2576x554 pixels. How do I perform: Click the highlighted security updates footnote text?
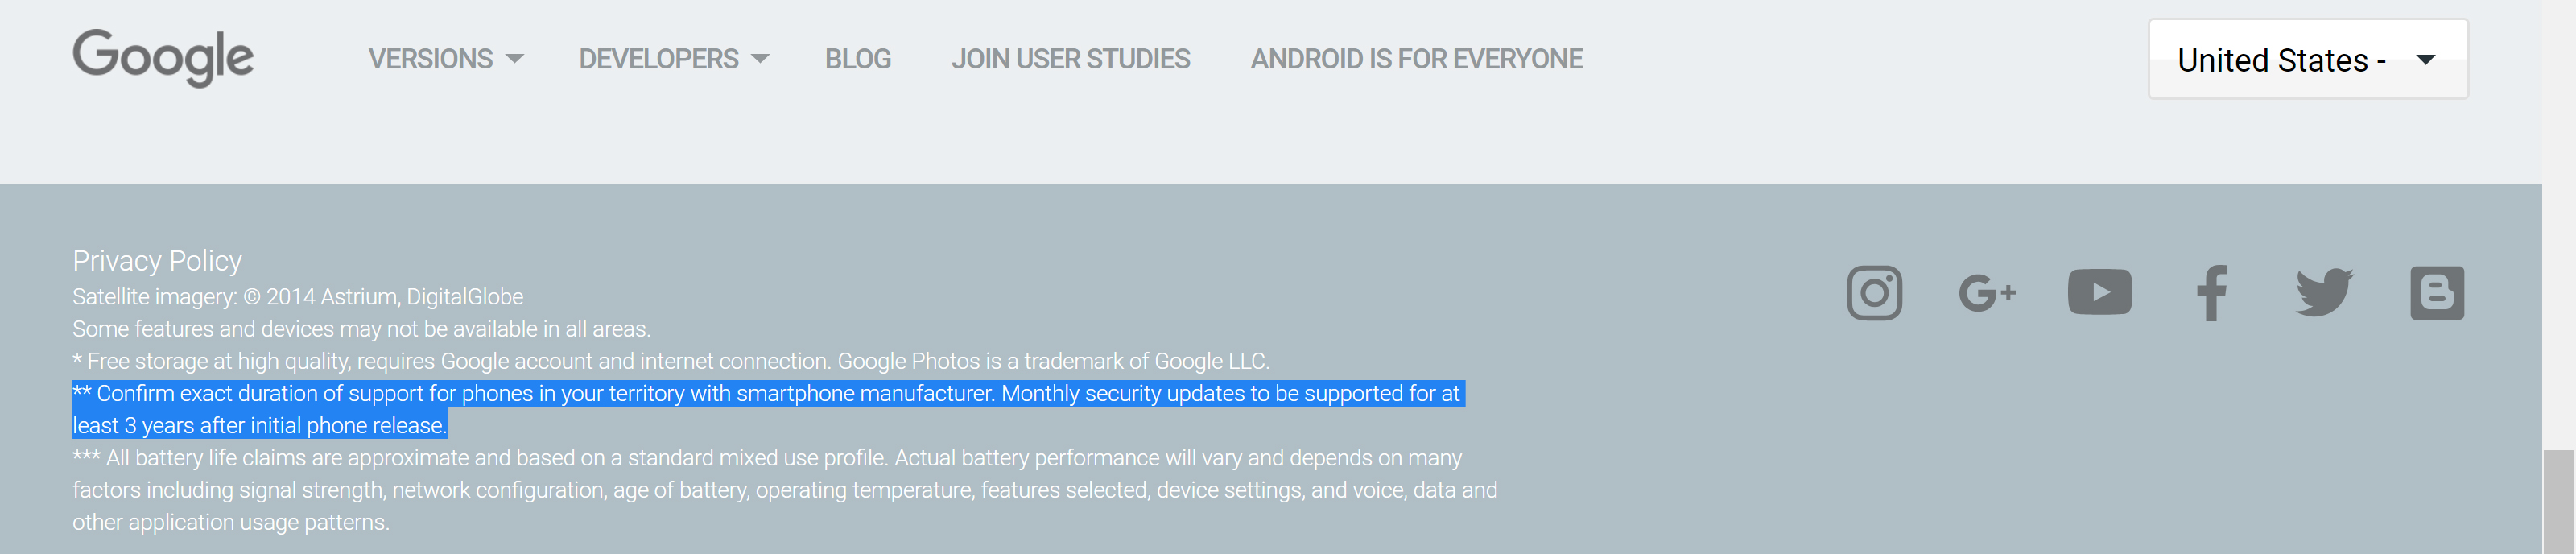pos(768,409)
